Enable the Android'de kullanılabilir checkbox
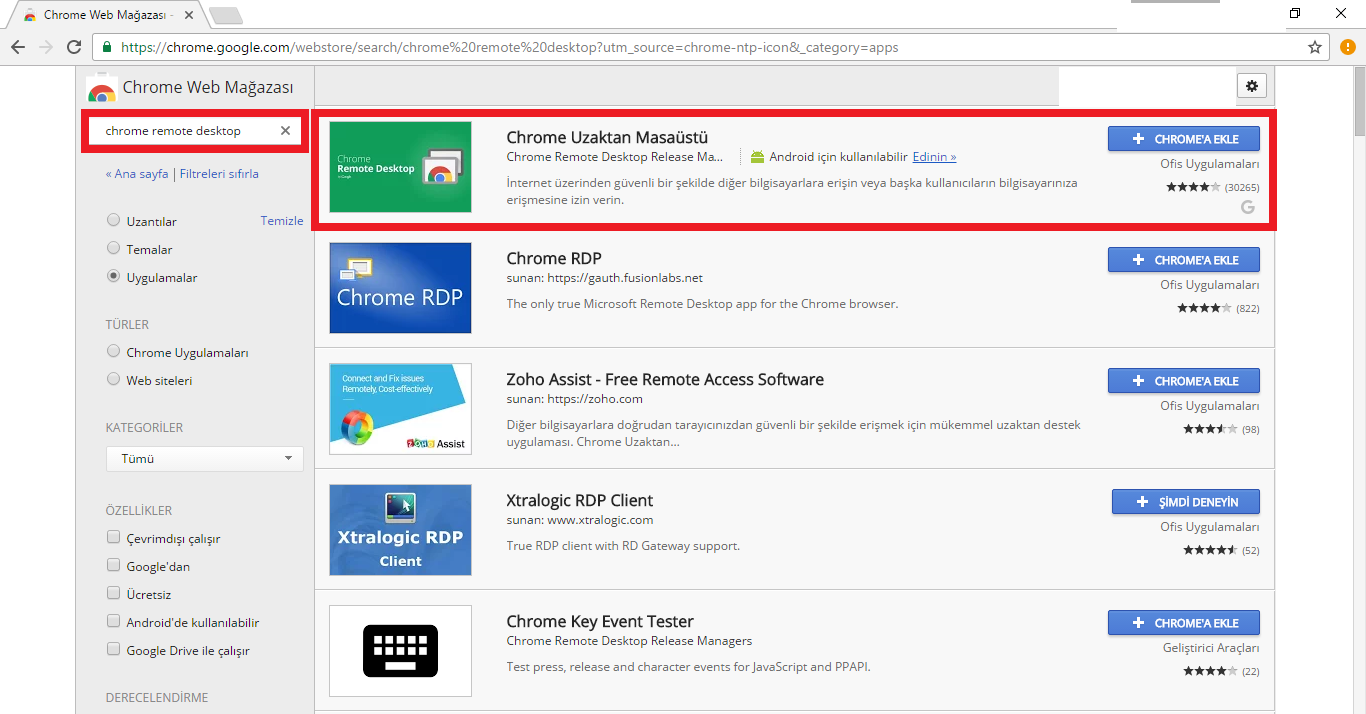1366x714 pixels. pos(113,622)
